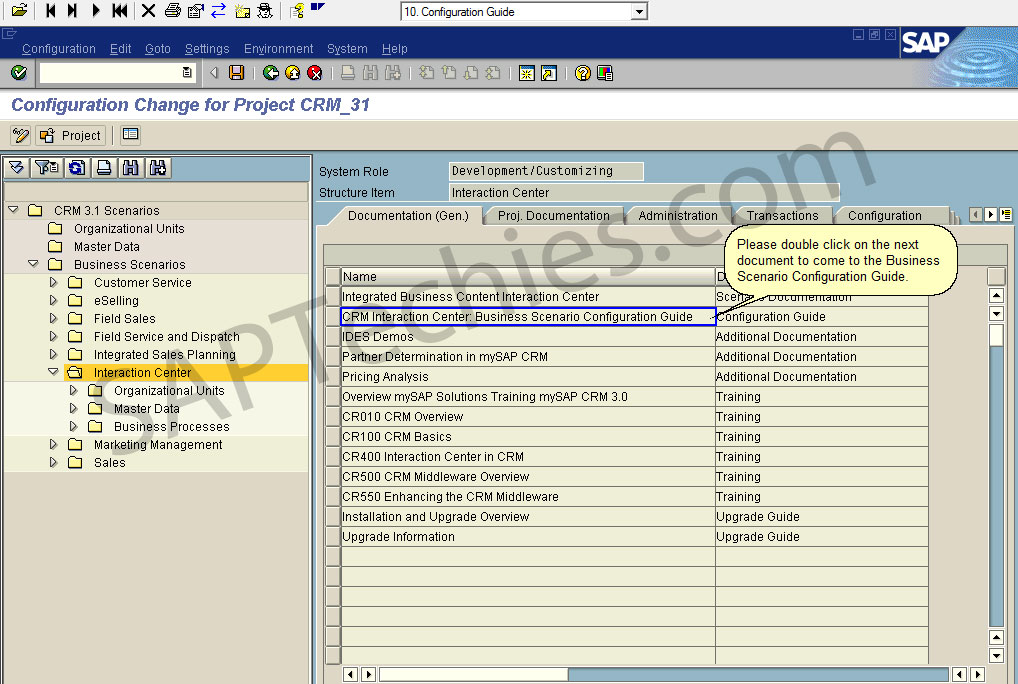This screenshot has width=1018, height=684.
Task: Expand the Customer Service folder
Action: (x=54, y=283)
